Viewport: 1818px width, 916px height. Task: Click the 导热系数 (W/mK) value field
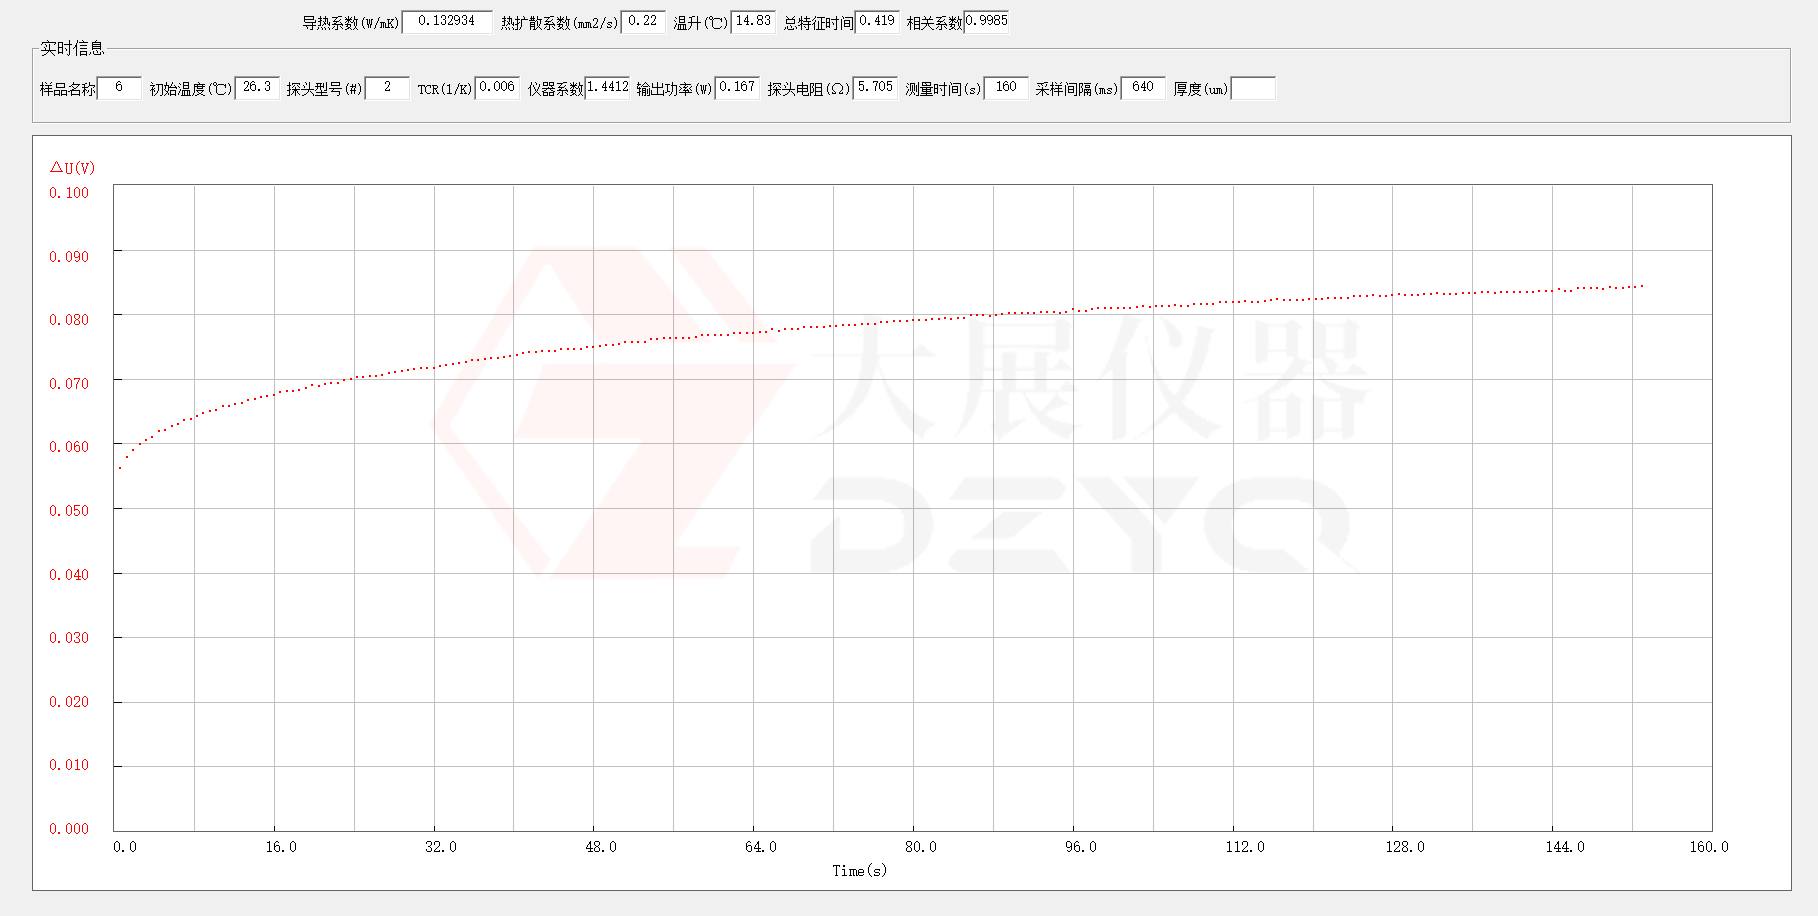click(x=446, y=22)
